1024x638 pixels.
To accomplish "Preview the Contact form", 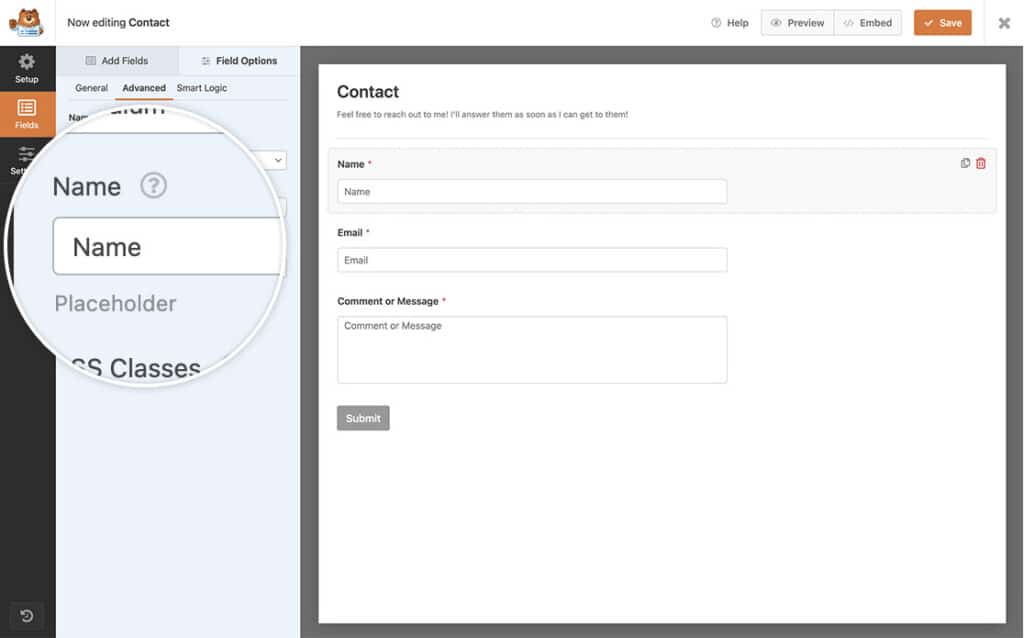I will (x=797, y=22).
